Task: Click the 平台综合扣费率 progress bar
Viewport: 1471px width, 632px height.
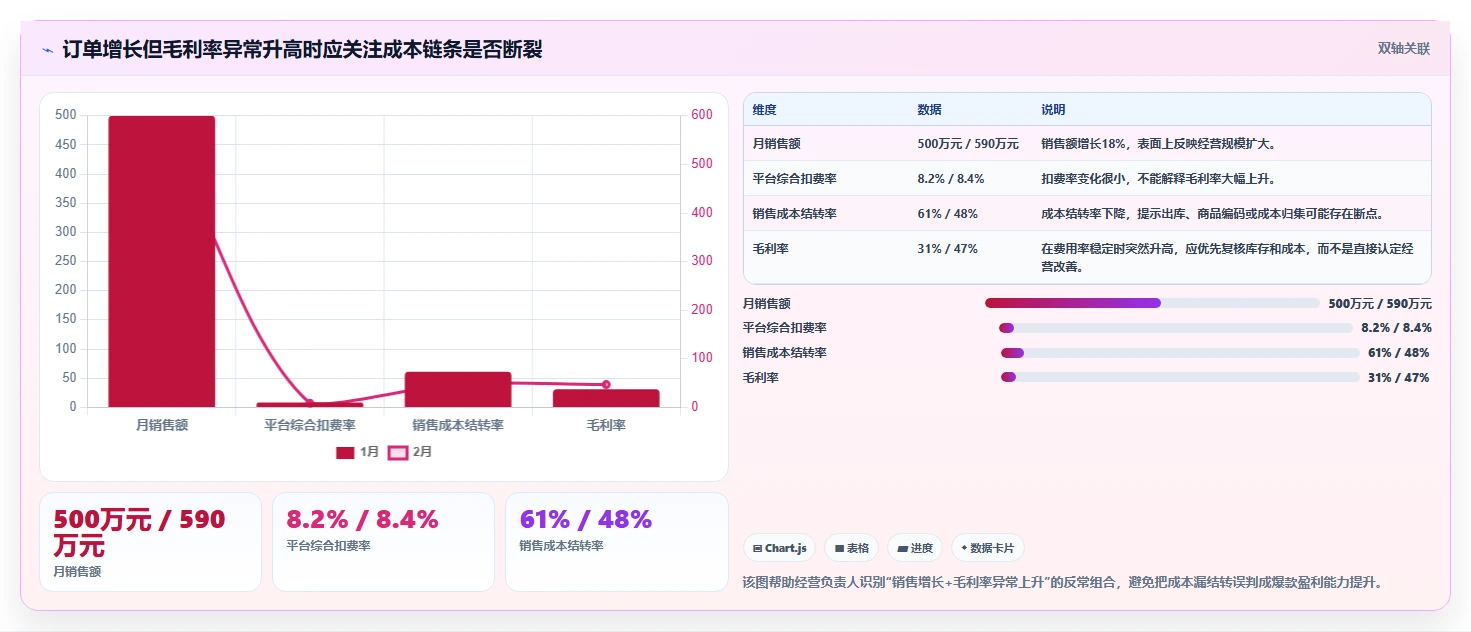Action: 1176,328
